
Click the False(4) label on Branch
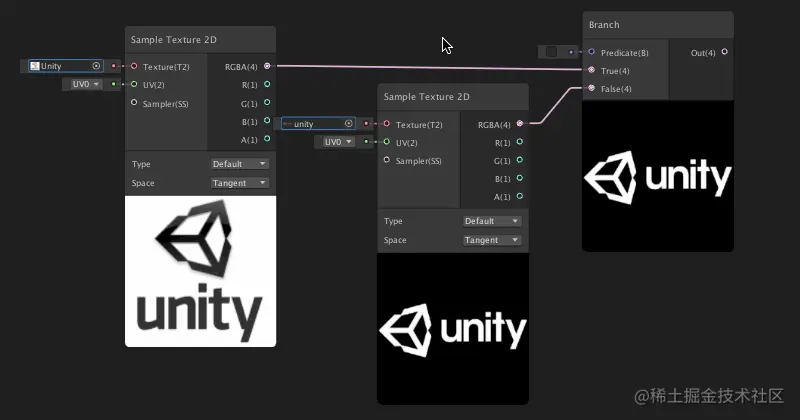(616, 89)
